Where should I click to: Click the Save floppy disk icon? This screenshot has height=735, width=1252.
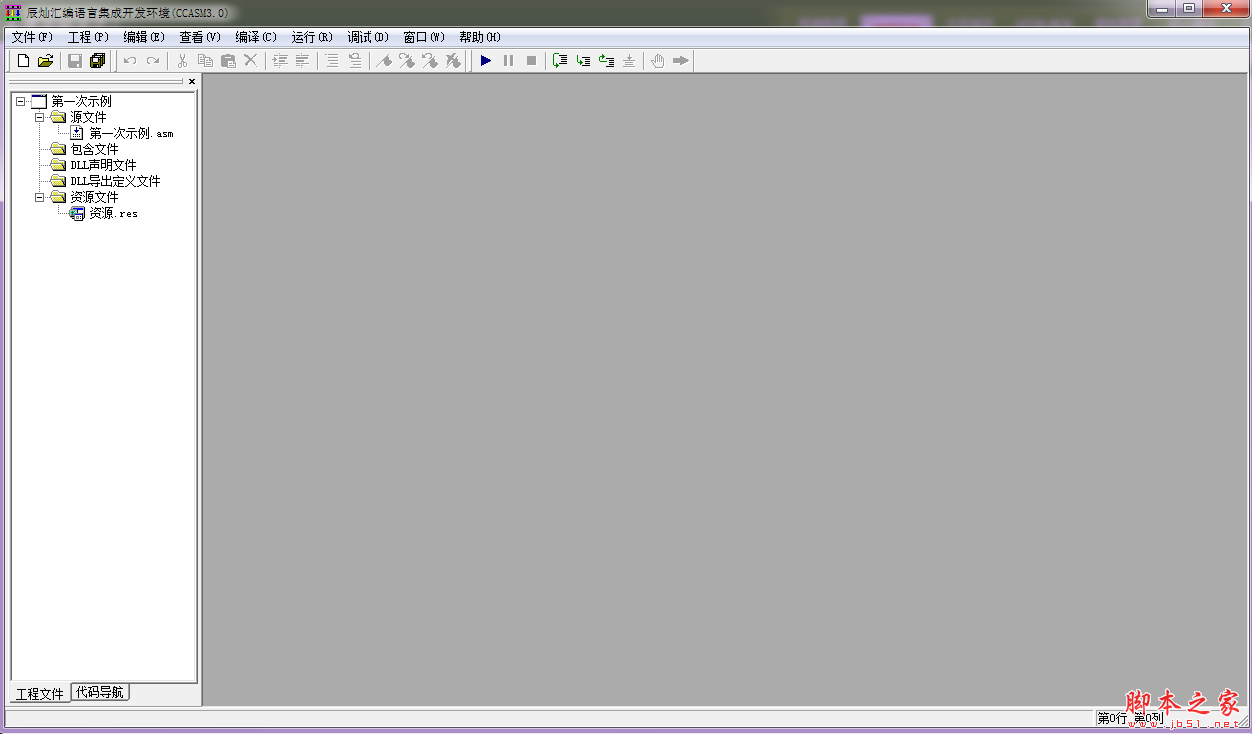click(74, 61)
